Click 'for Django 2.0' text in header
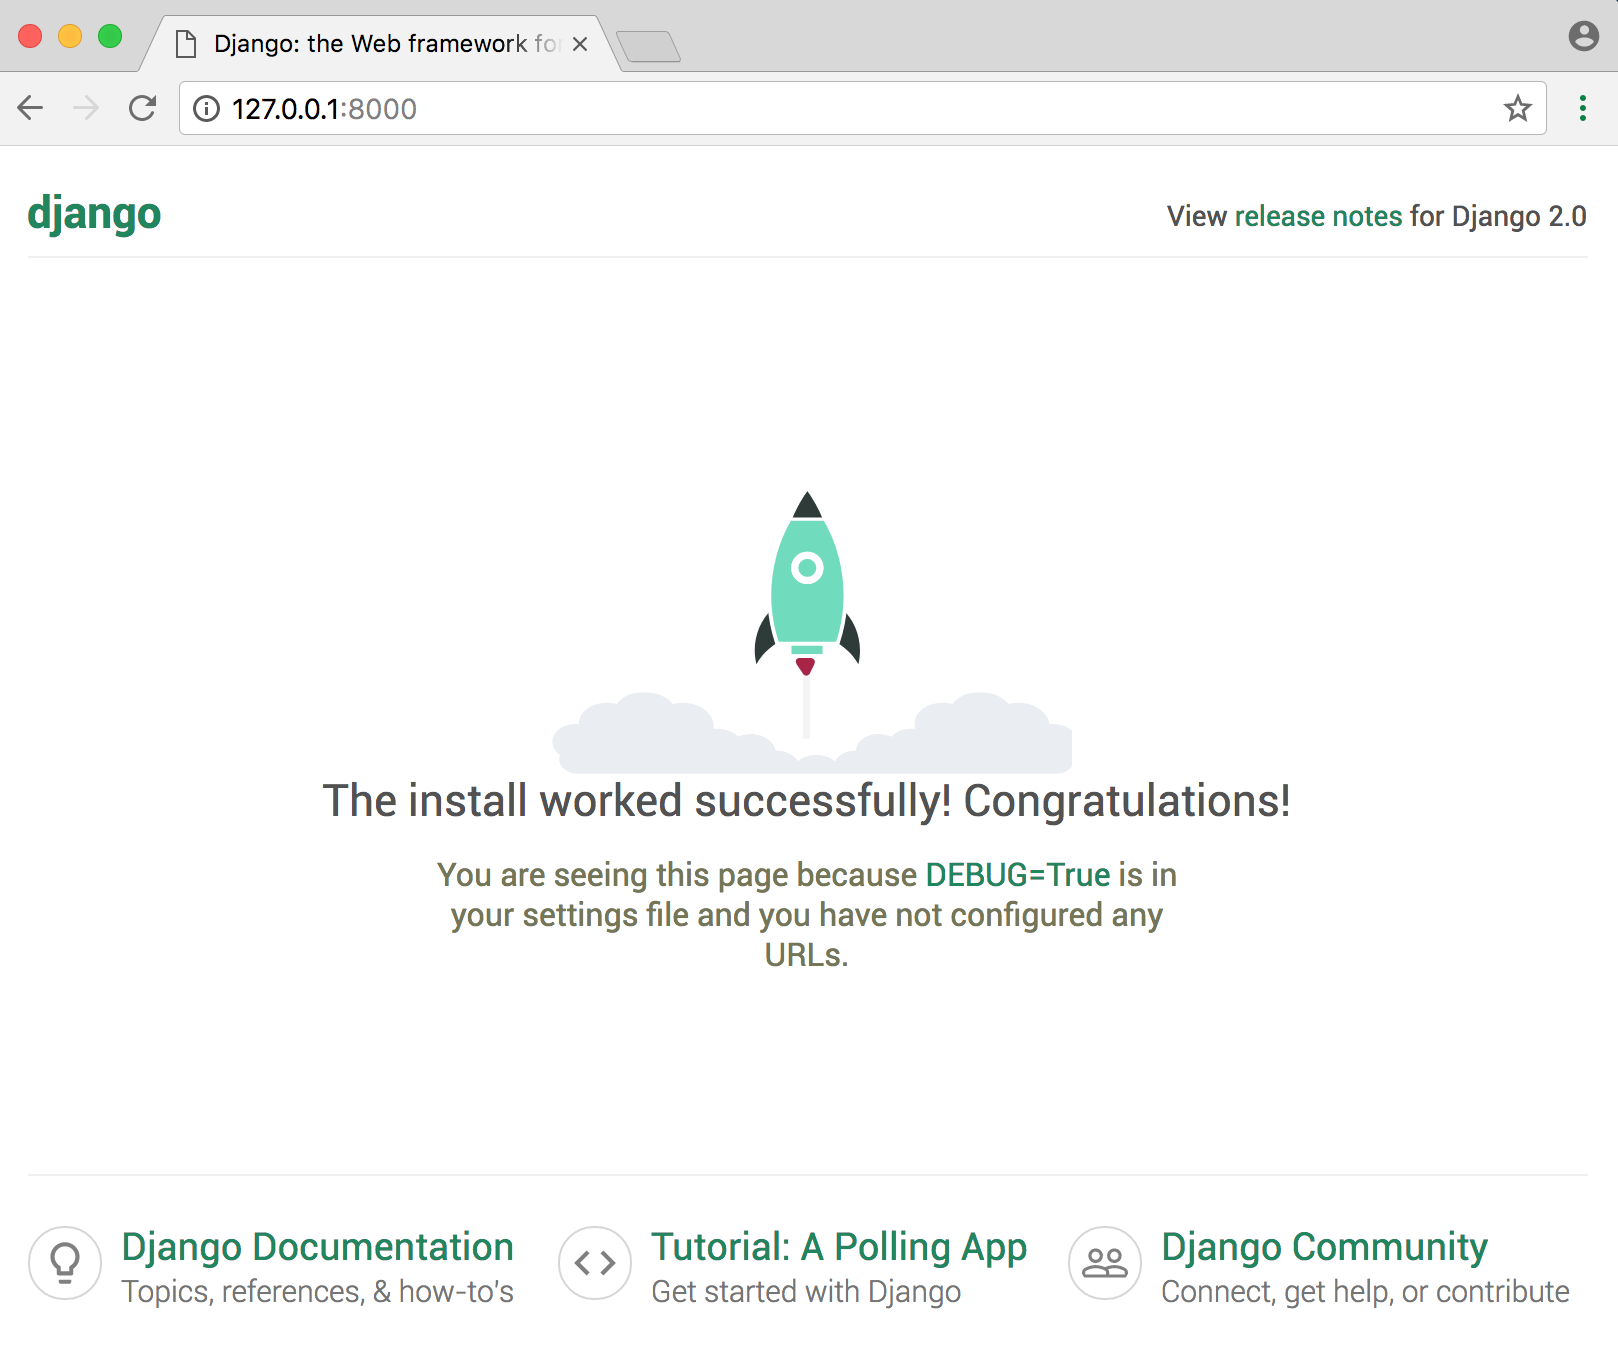This screenshot has width=1618, height=1352. tap(1498, 216)
